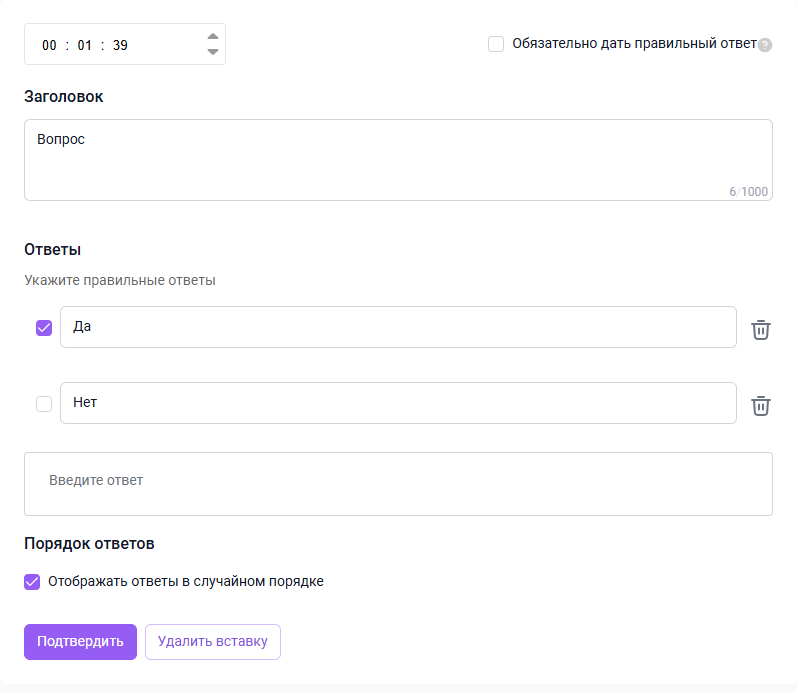Click the timer decrement down arrow
The height and width of the screenshot is (693, 797).
coord(212,52)
